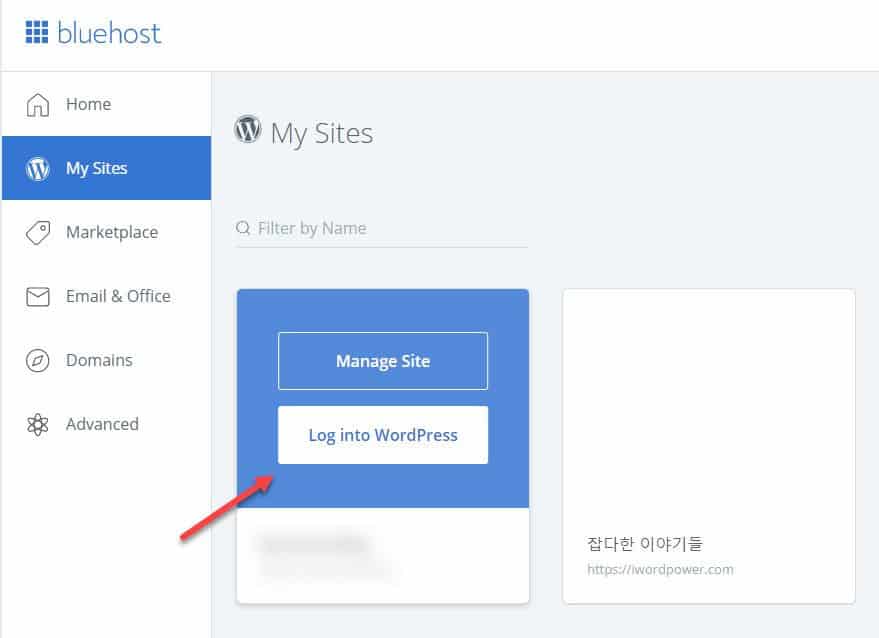Focus the Filter by Name field
This screenshot has height=638, width=879.
382,229
